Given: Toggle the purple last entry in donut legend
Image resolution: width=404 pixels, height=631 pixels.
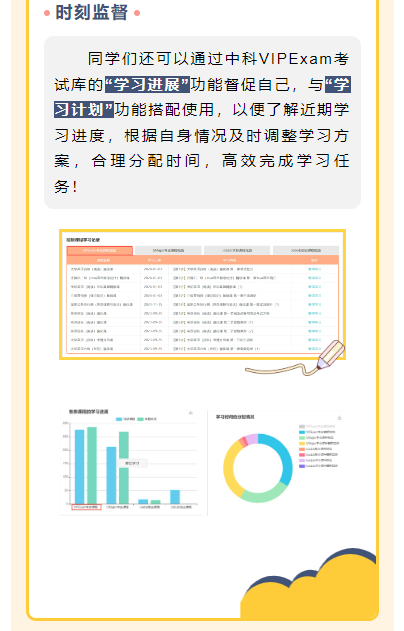Looking at the screenshot, I should 318,466.
